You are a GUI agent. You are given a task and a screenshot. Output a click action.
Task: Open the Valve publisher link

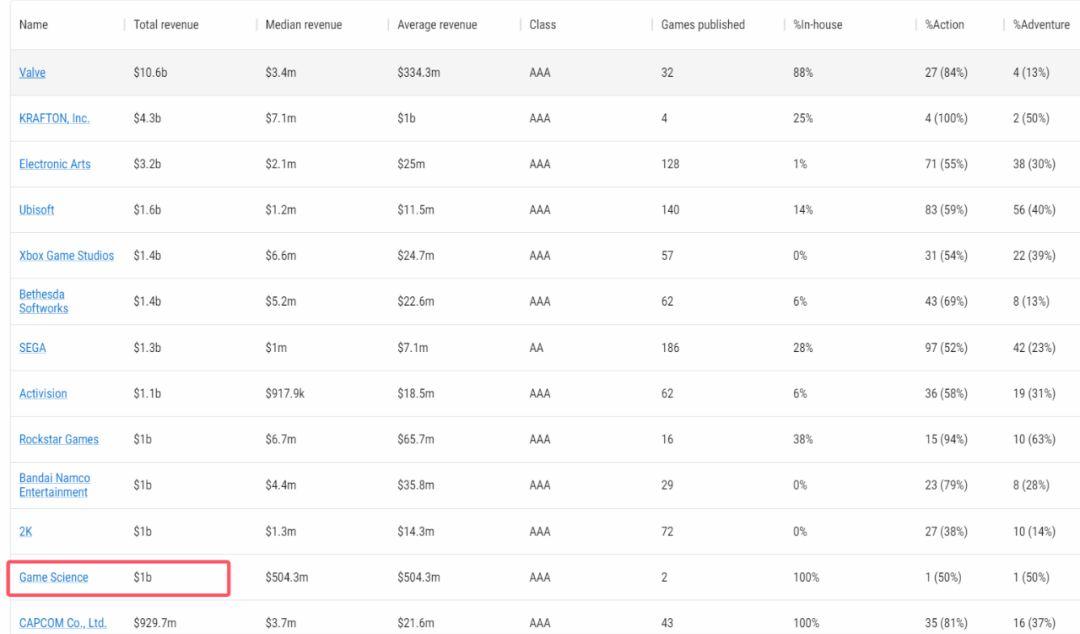point(34,72)
